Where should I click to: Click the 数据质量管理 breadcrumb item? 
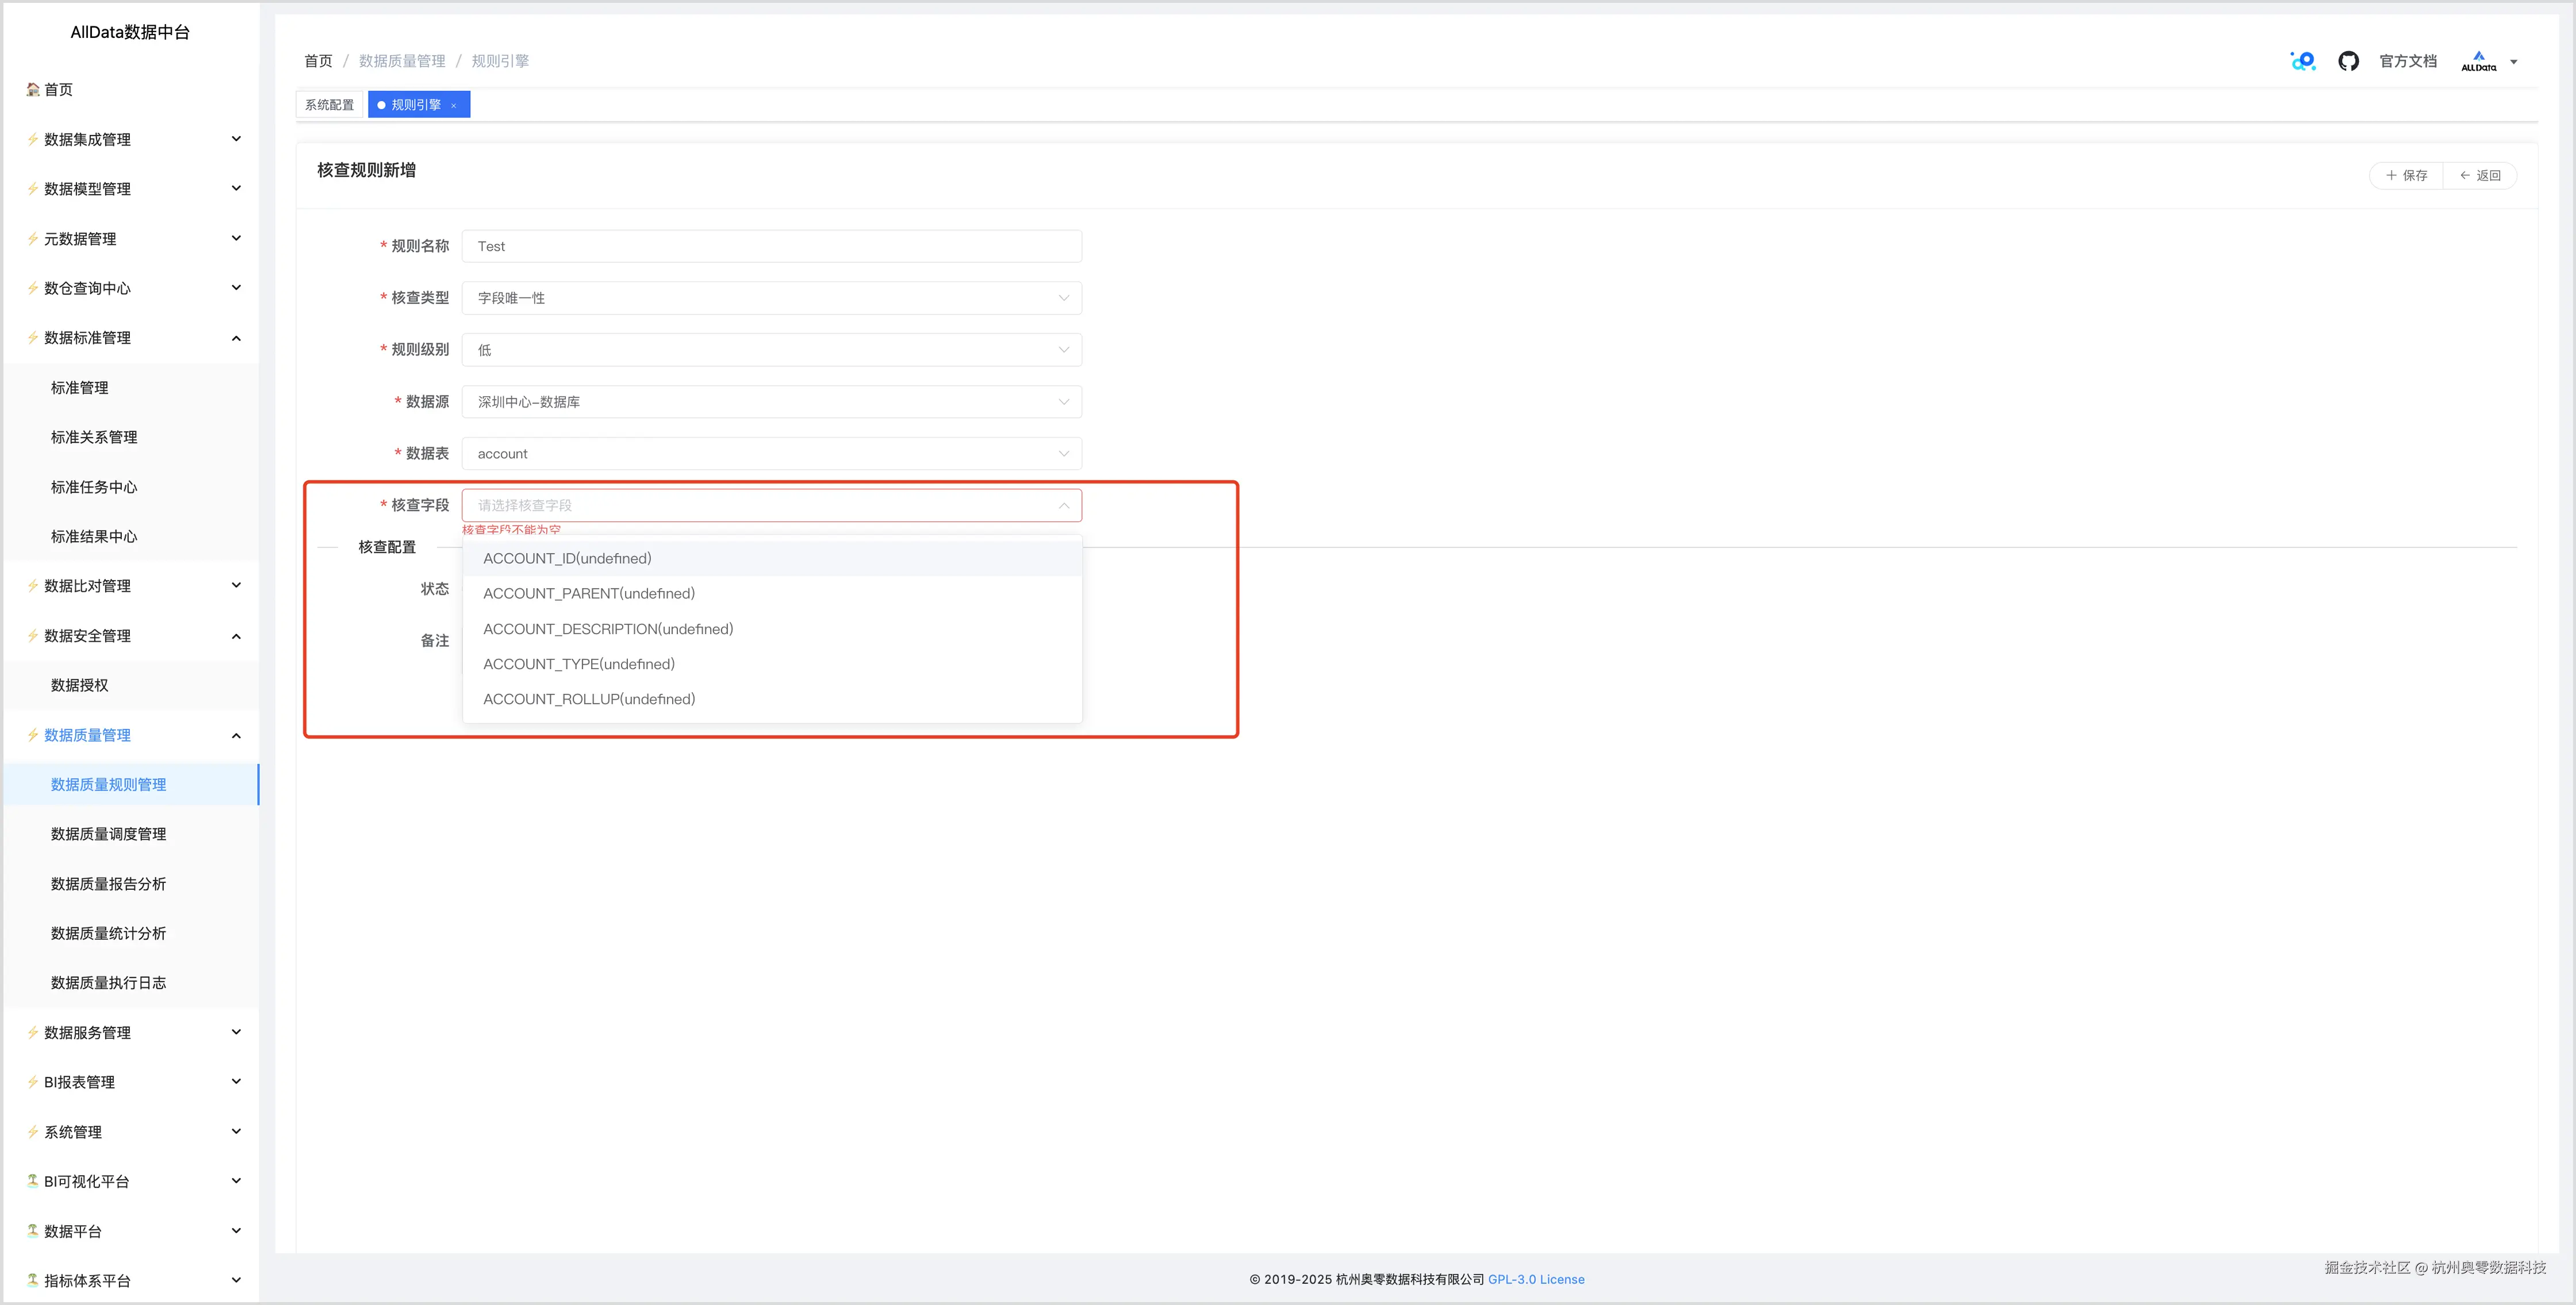click(402, 61)
